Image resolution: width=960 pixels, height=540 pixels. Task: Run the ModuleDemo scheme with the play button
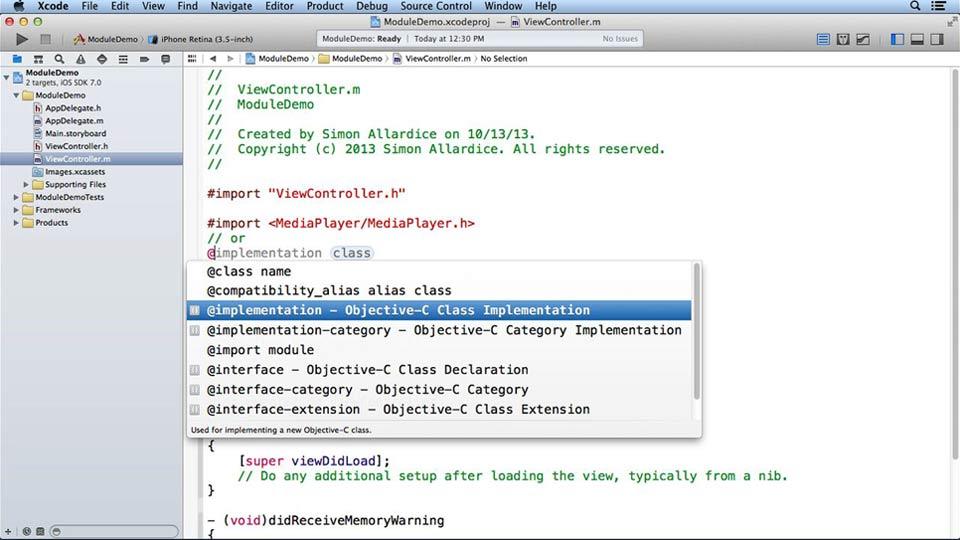pyautogui.click(x=21, y=39)
